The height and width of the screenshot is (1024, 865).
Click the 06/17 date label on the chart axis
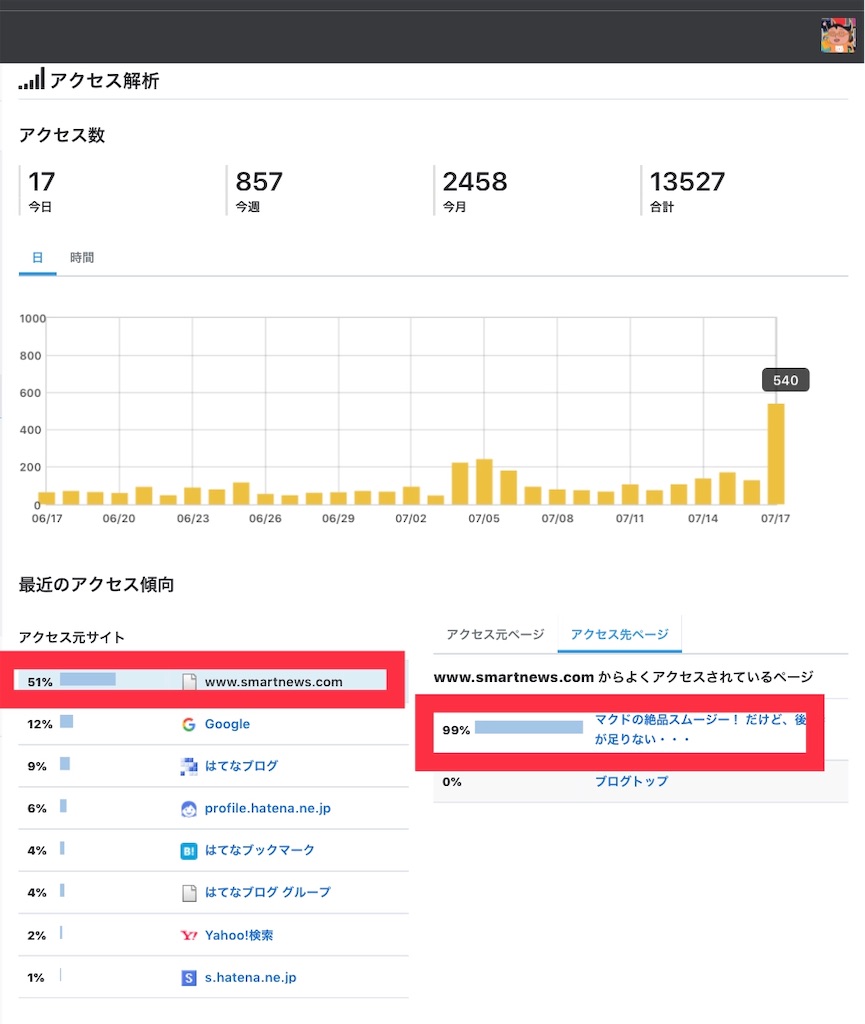coord(47,519)
